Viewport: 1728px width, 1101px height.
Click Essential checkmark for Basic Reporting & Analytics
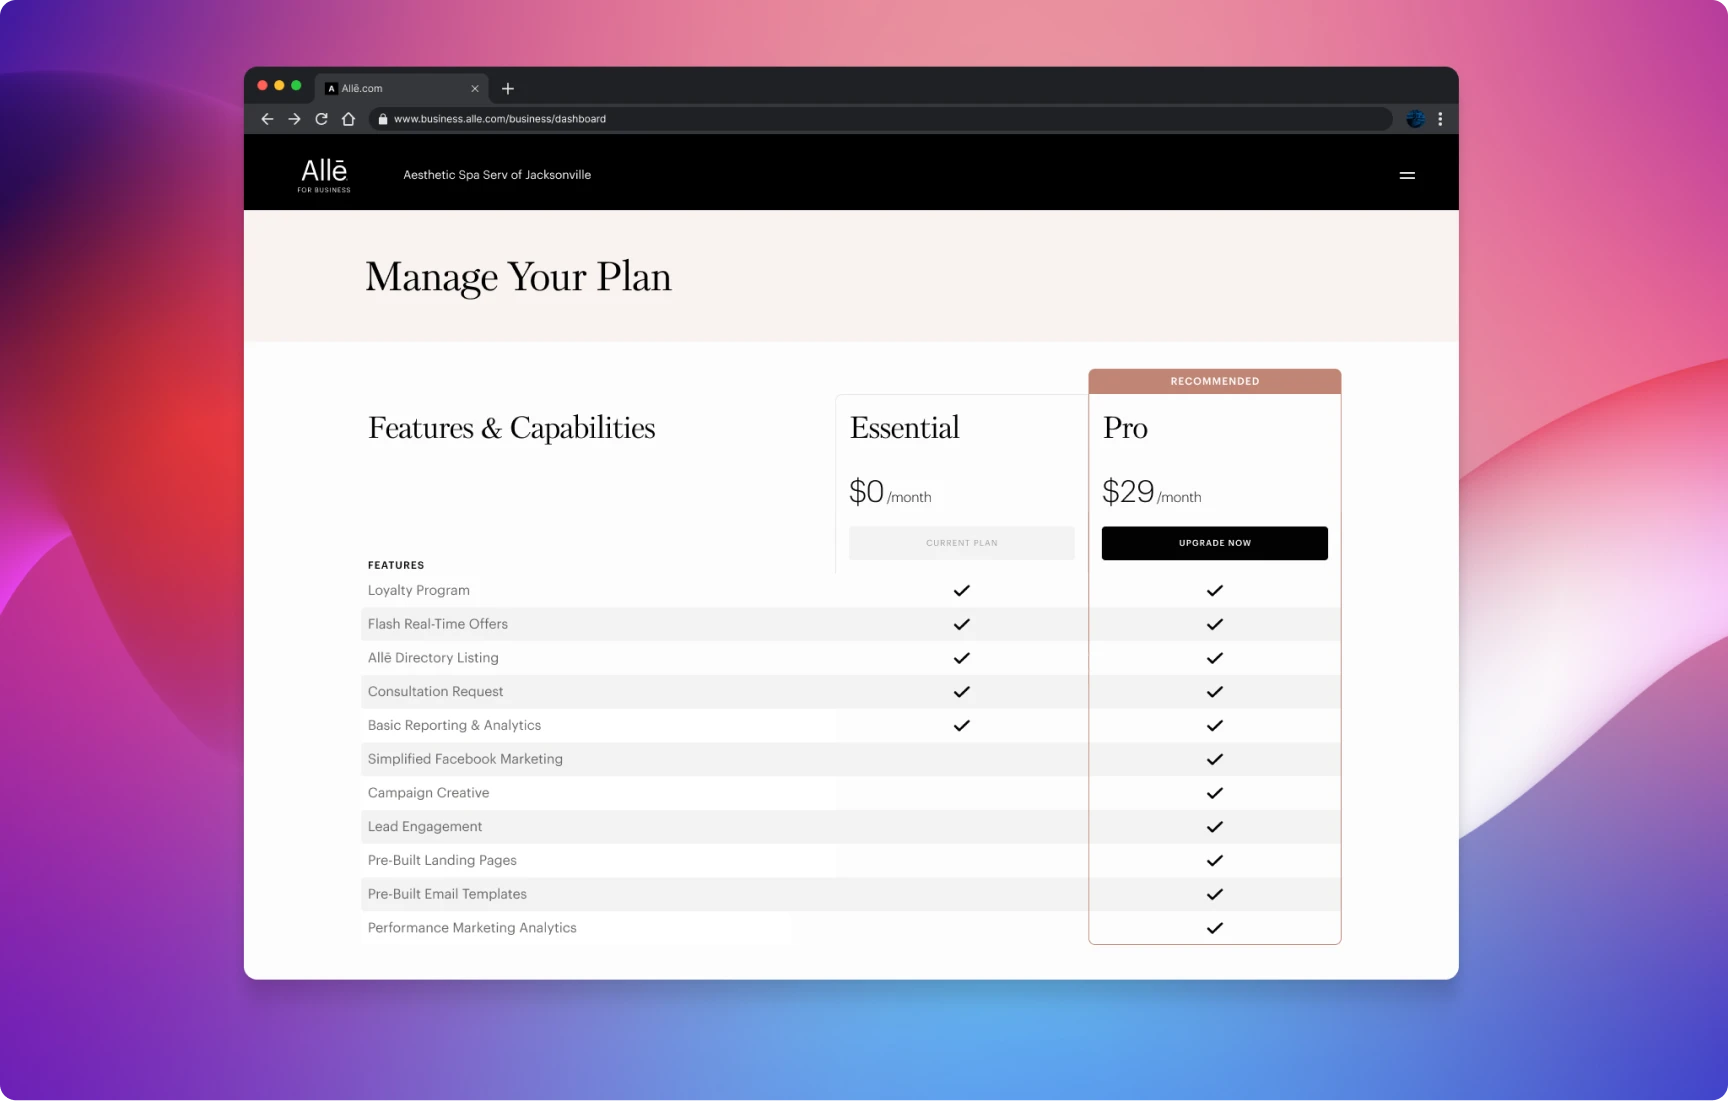tap(962, 726)
